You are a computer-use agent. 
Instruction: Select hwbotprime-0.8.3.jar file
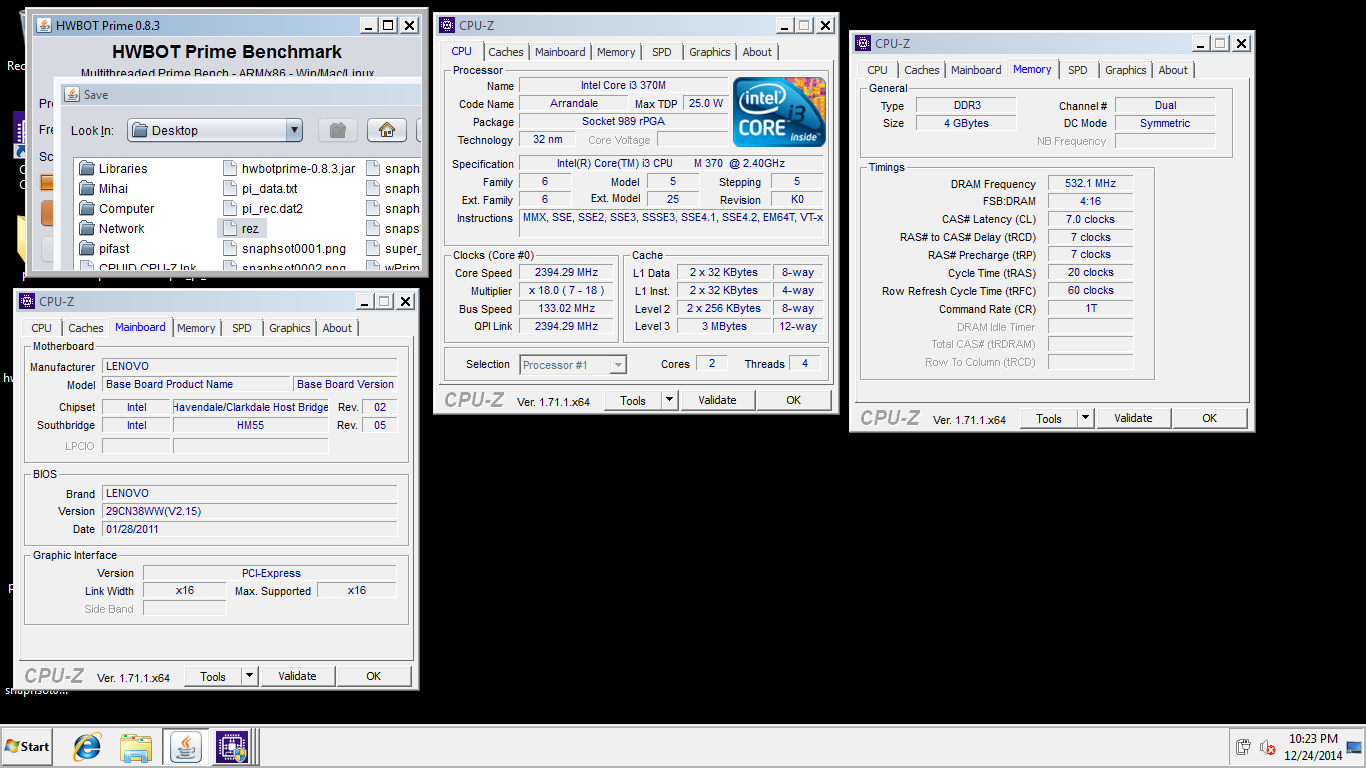point(288,169)
